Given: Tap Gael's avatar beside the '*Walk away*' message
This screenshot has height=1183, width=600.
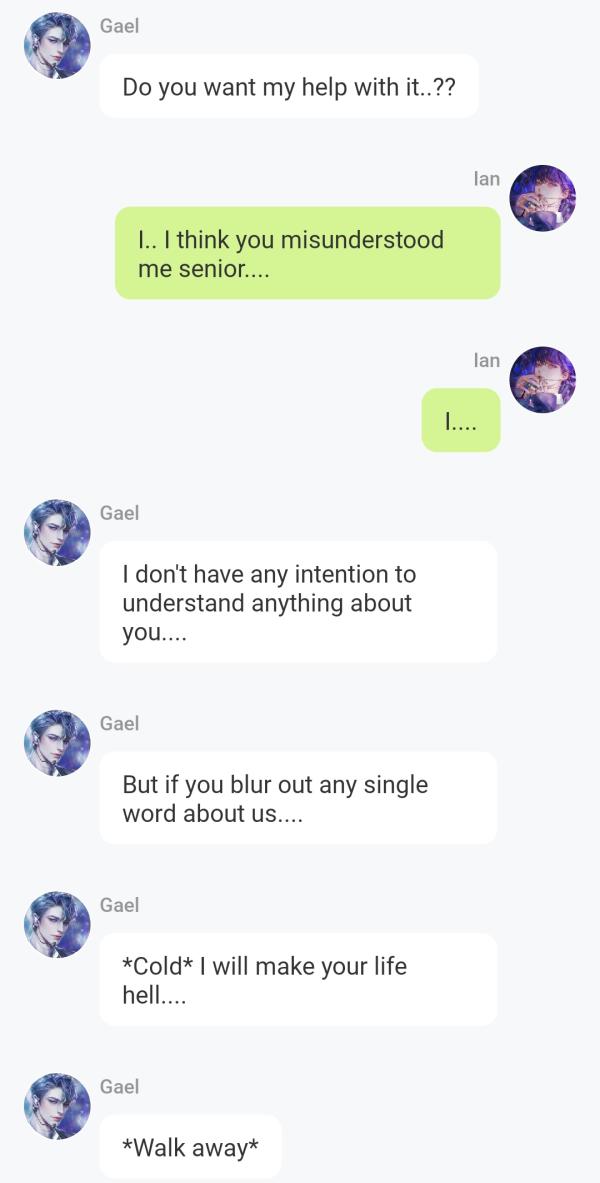Looking at the screenshot, I should pyautogui.click(x=57, y=1107).
